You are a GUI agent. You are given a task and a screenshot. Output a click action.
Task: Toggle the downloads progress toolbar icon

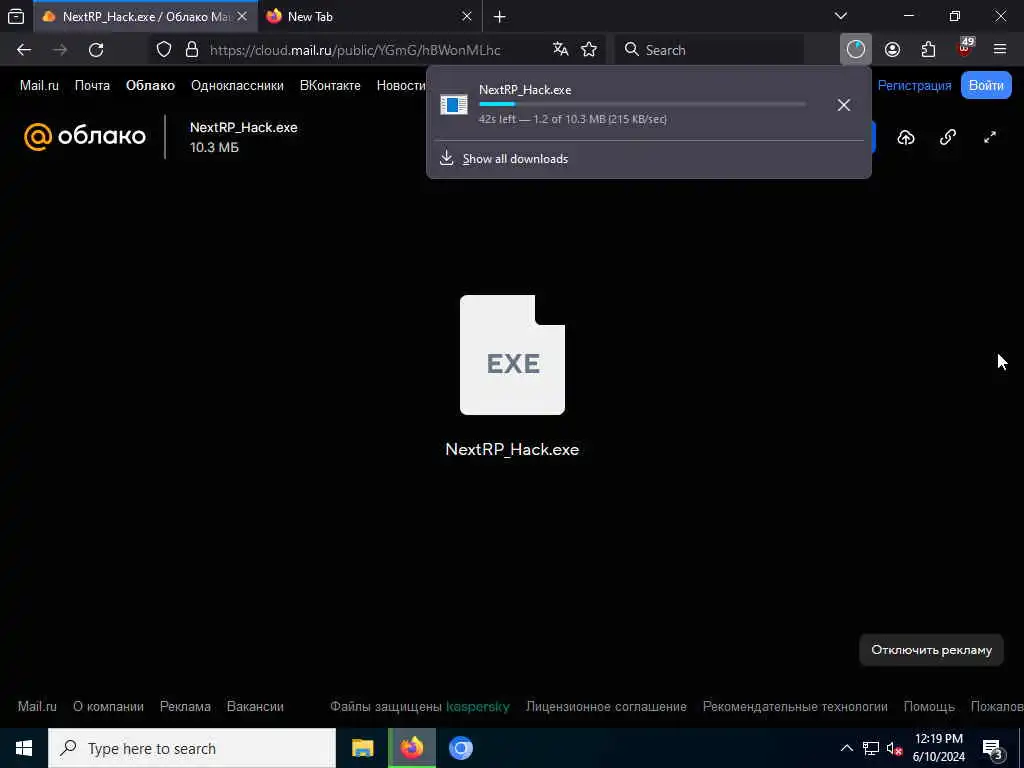pos(856,49)
